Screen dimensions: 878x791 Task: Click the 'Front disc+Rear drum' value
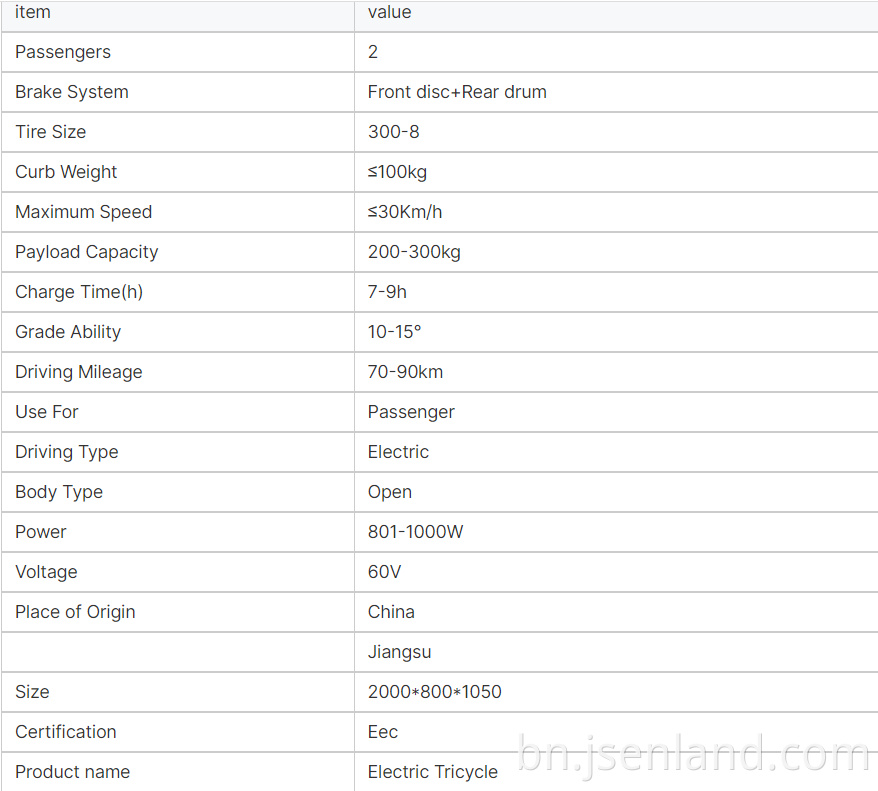[x=457, y=92]
